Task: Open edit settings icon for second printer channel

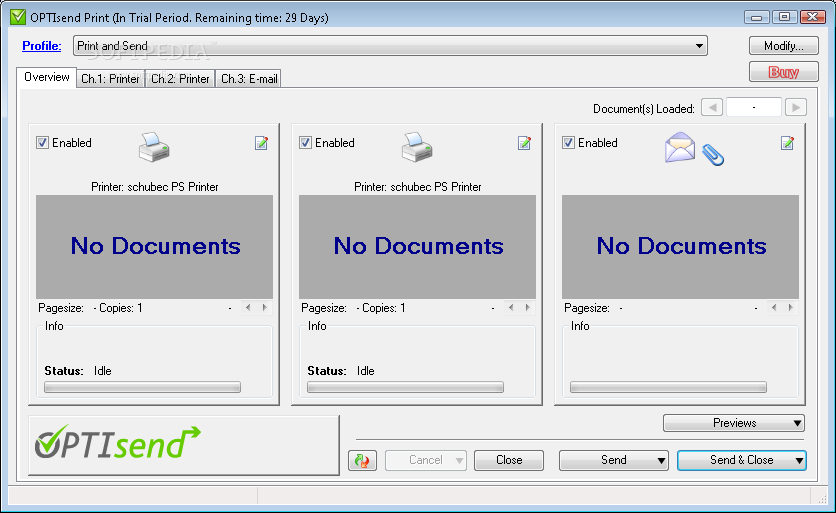Action: [524, 143]
